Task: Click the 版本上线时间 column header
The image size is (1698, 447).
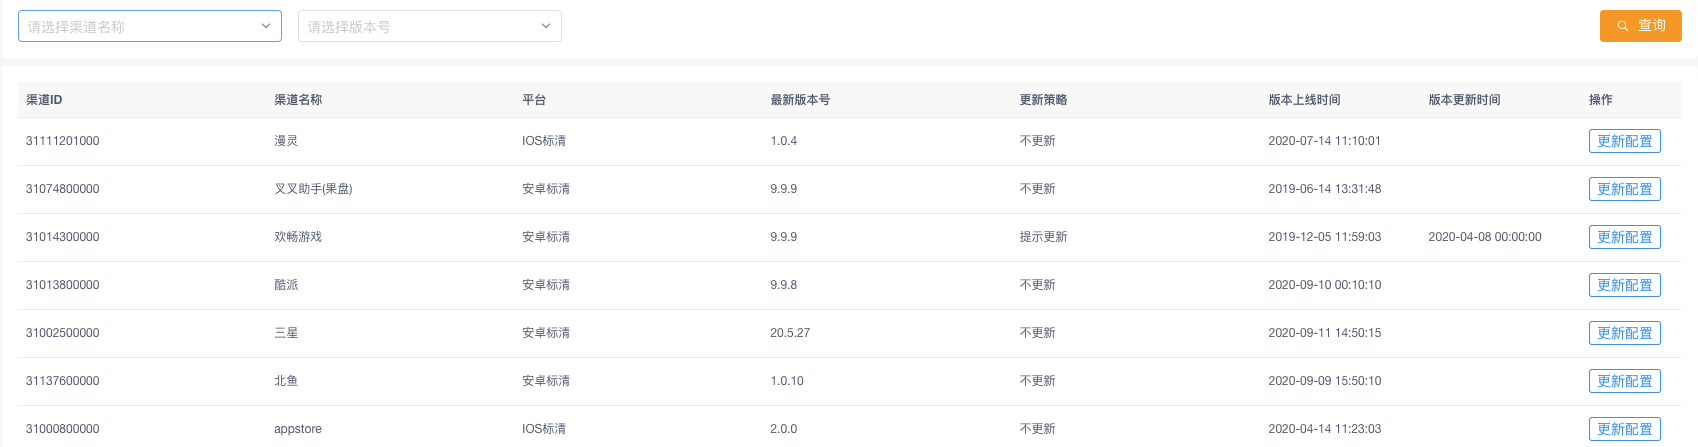Action: click(x=1304, y=100)
